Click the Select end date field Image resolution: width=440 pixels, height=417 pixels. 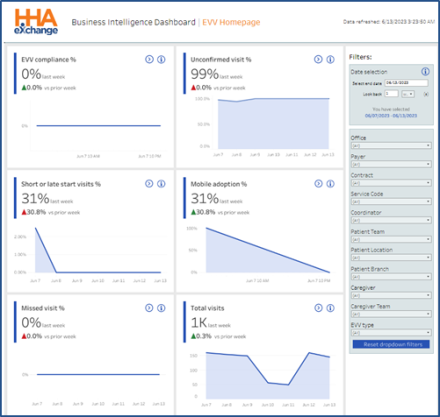click(406, 83)
